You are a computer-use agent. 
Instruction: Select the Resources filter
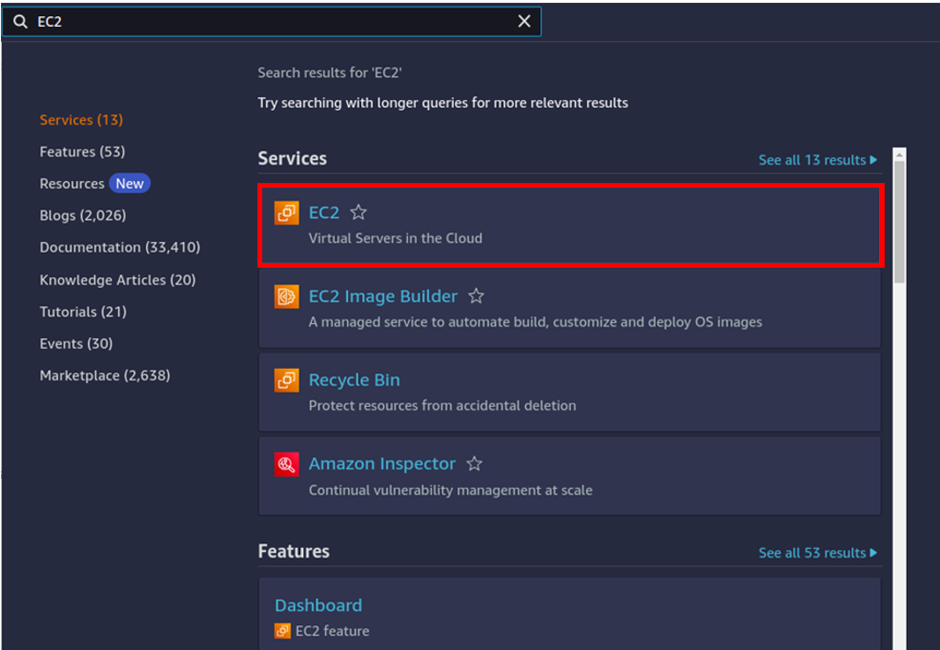[x=72, y=183]
